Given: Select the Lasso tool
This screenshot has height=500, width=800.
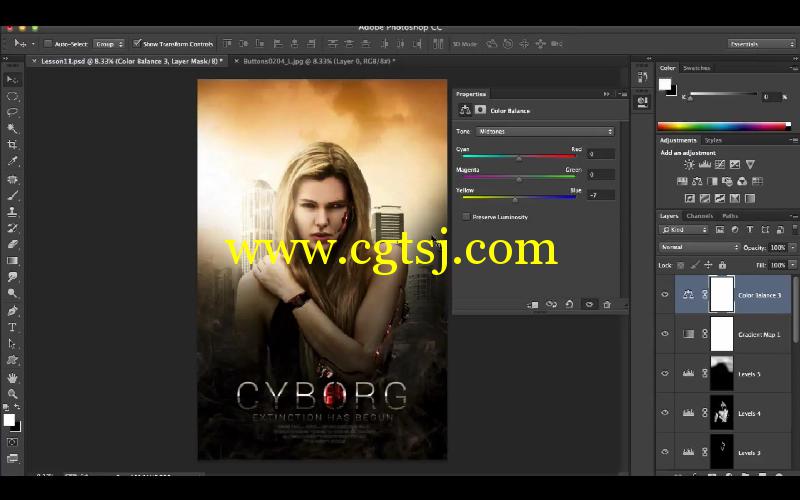Looking at the screenshot, I should [12, 113].
